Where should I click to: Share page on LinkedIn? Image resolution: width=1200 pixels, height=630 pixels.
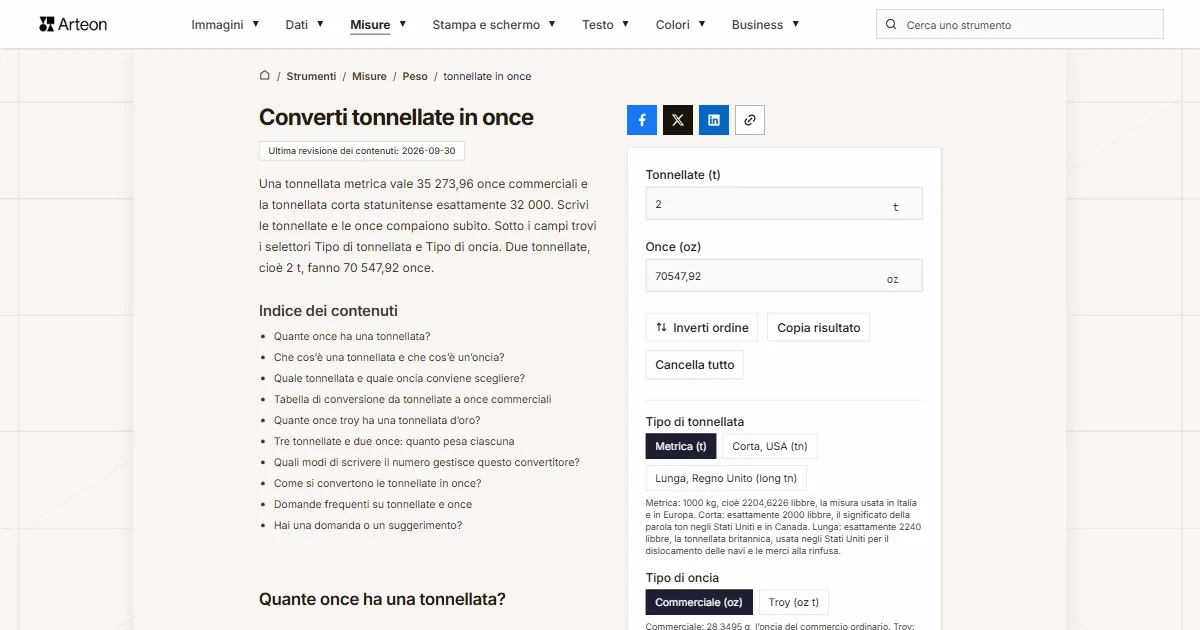pos(714,120)
